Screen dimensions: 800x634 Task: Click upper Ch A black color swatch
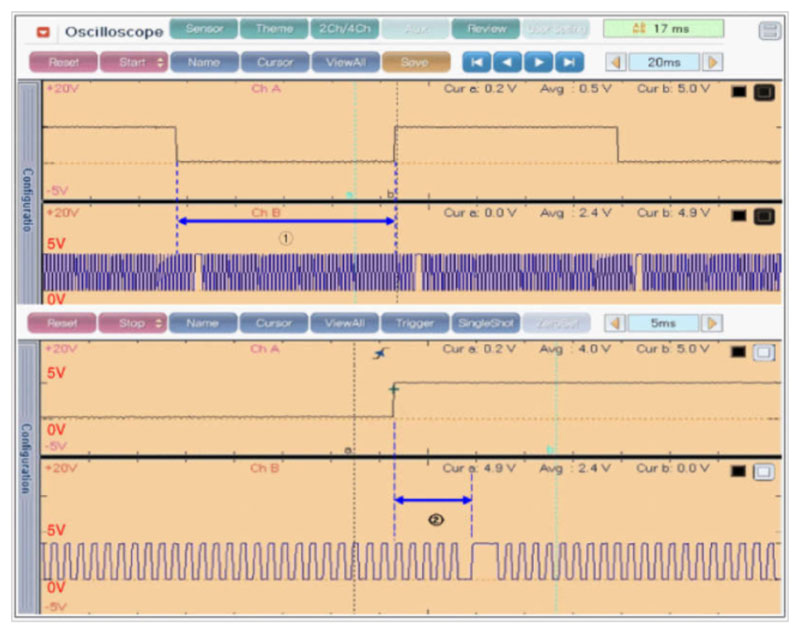pyautogui.click(x=740, y=93)
